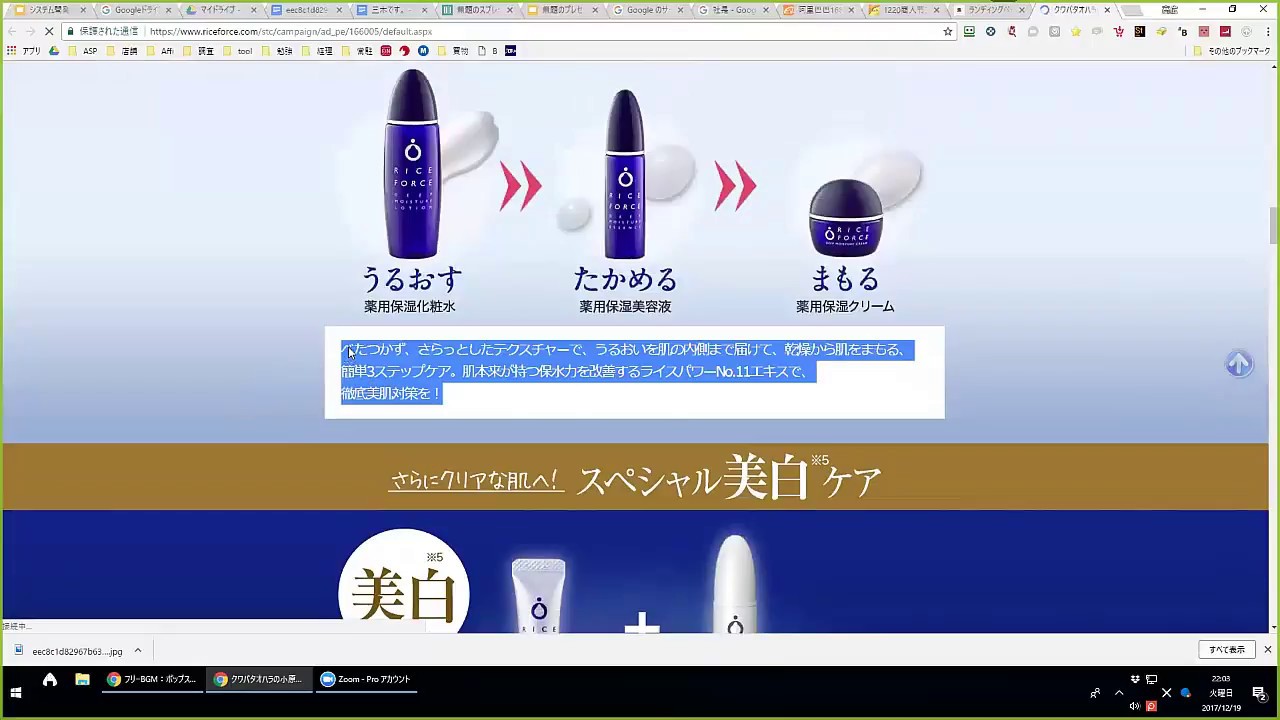Click the volume speaker tray icon

coord(1135,705)
